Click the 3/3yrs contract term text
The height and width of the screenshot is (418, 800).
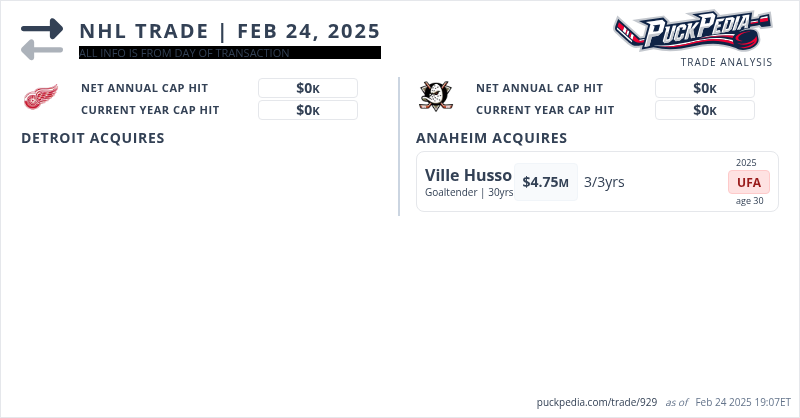coord(604,182)
